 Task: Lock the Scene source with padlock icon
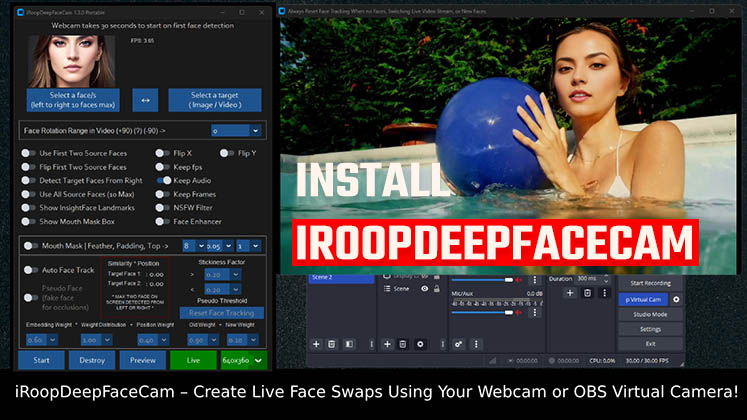point(437,289)
